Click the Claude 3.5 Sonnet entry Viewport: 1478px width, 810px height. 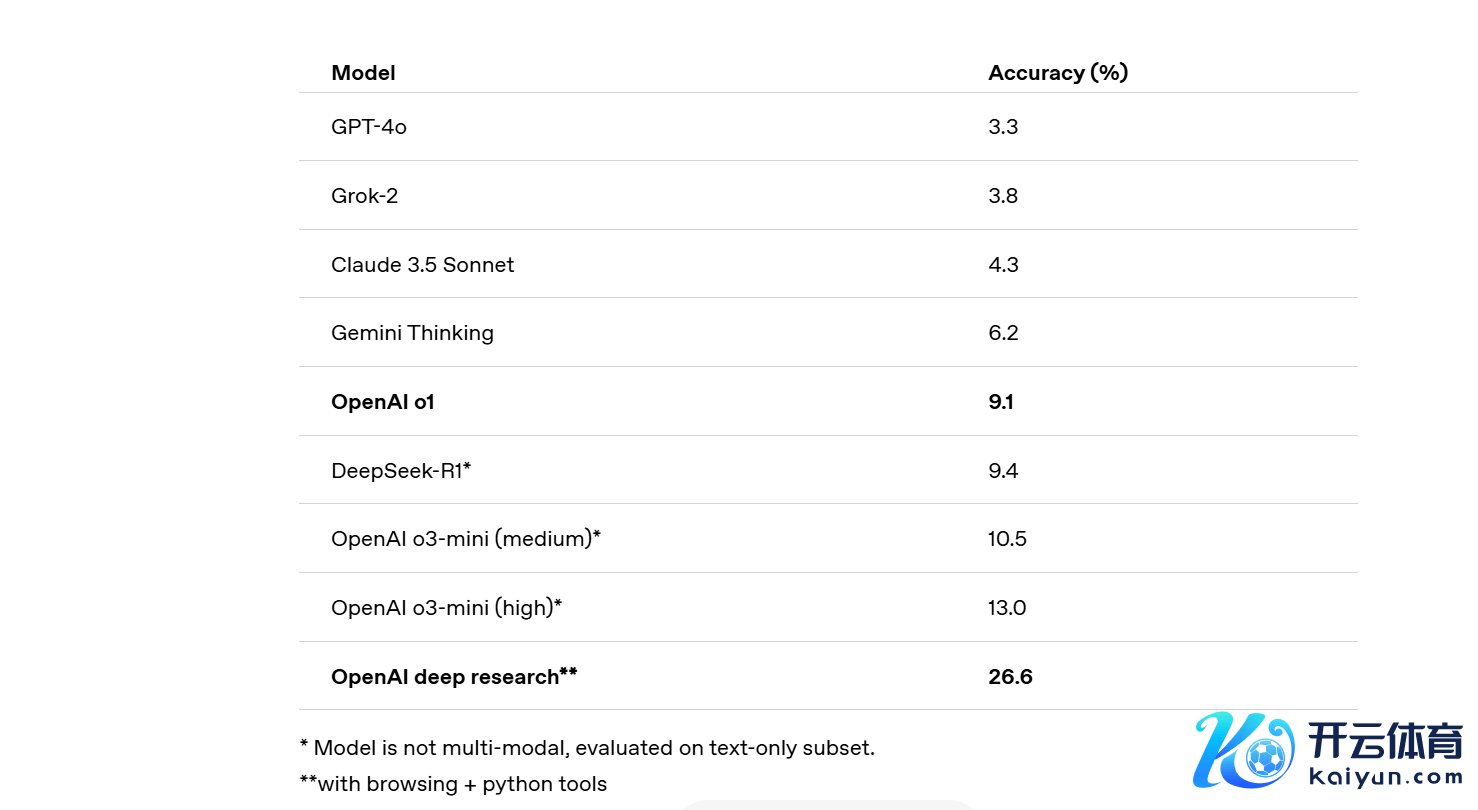click(x=422, y=265)
